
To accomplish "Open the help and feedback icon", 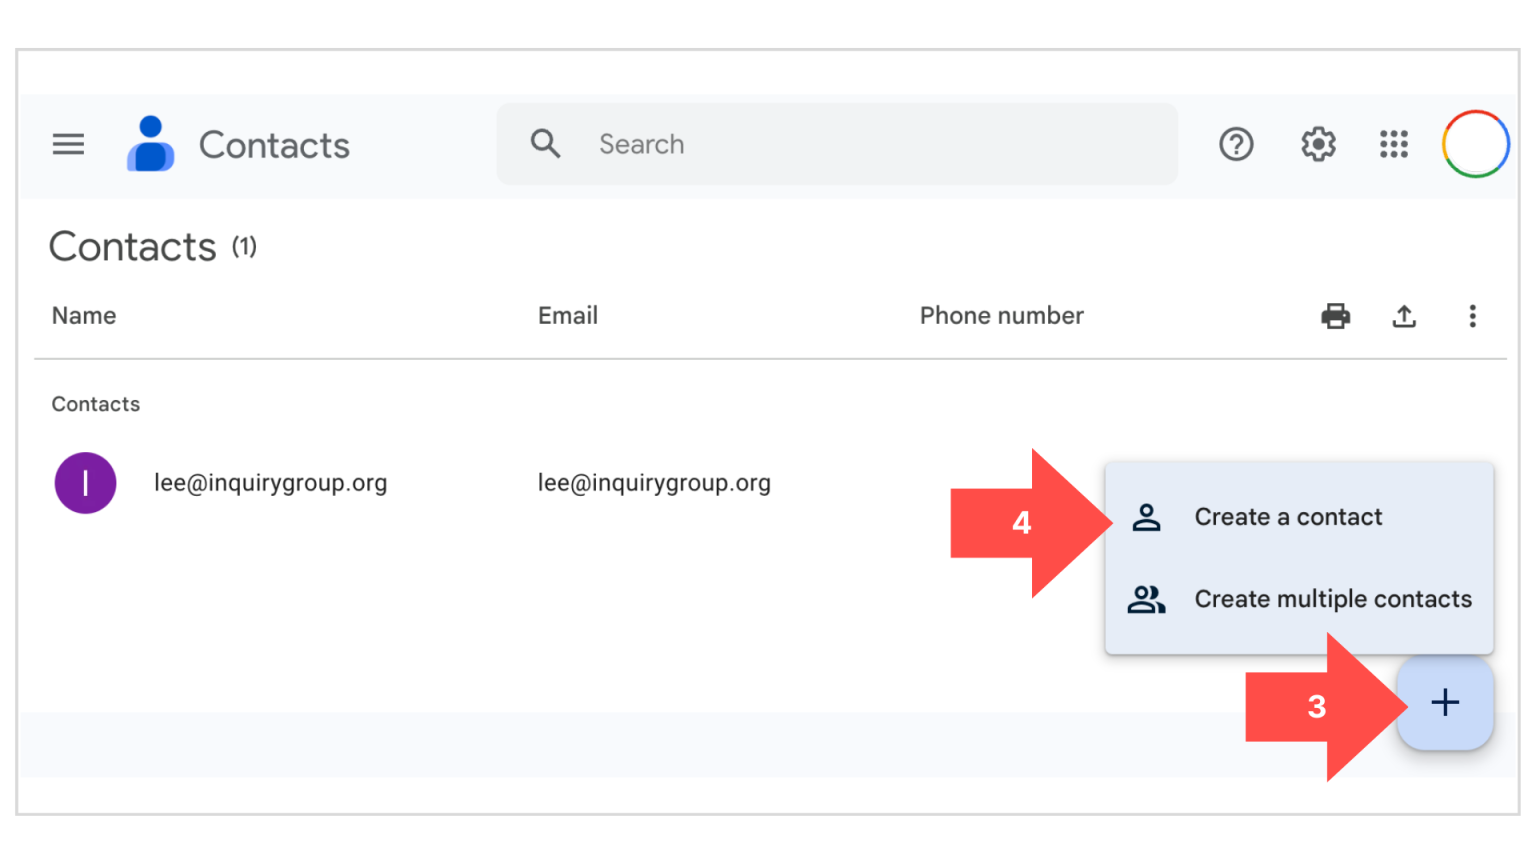I will 1236,145.
